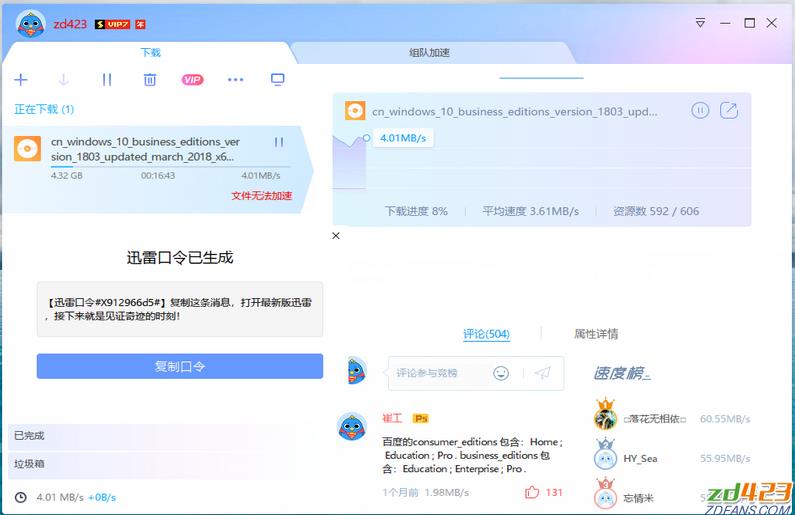Like the comment with thumbs-up icon

(x=532, y=492)
